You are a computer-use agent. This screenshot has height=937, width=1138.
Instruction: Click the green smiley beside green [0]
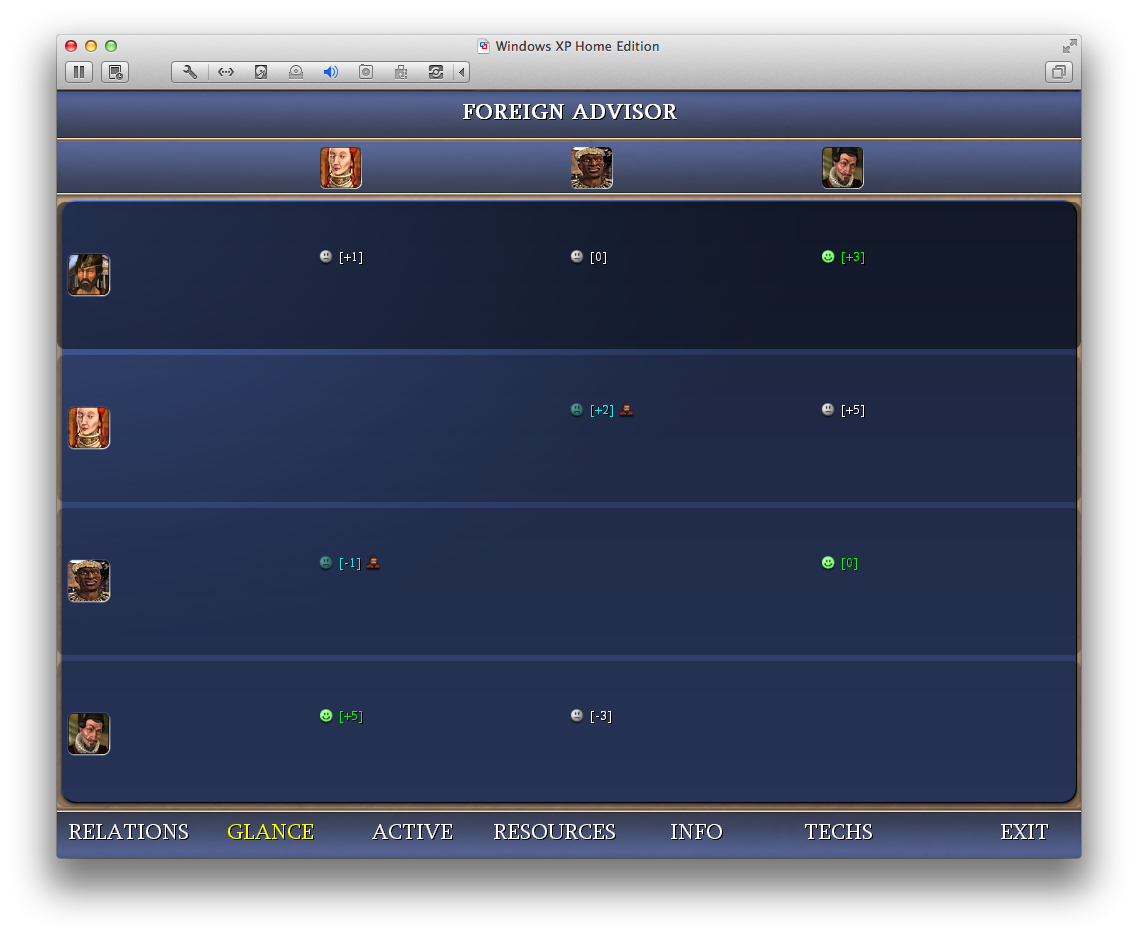828,562
